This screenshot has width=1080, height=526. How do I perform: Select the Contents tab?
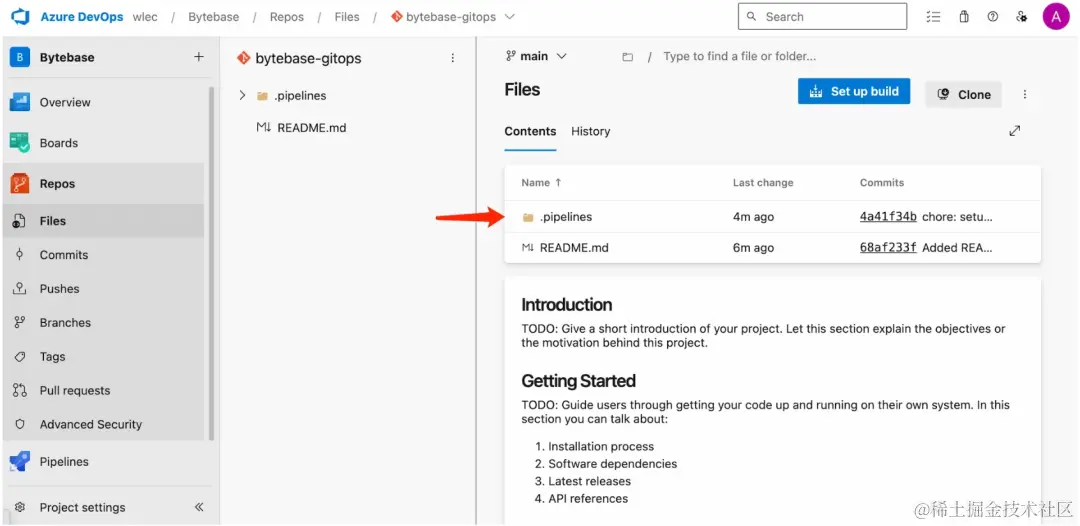click(530, 131)
